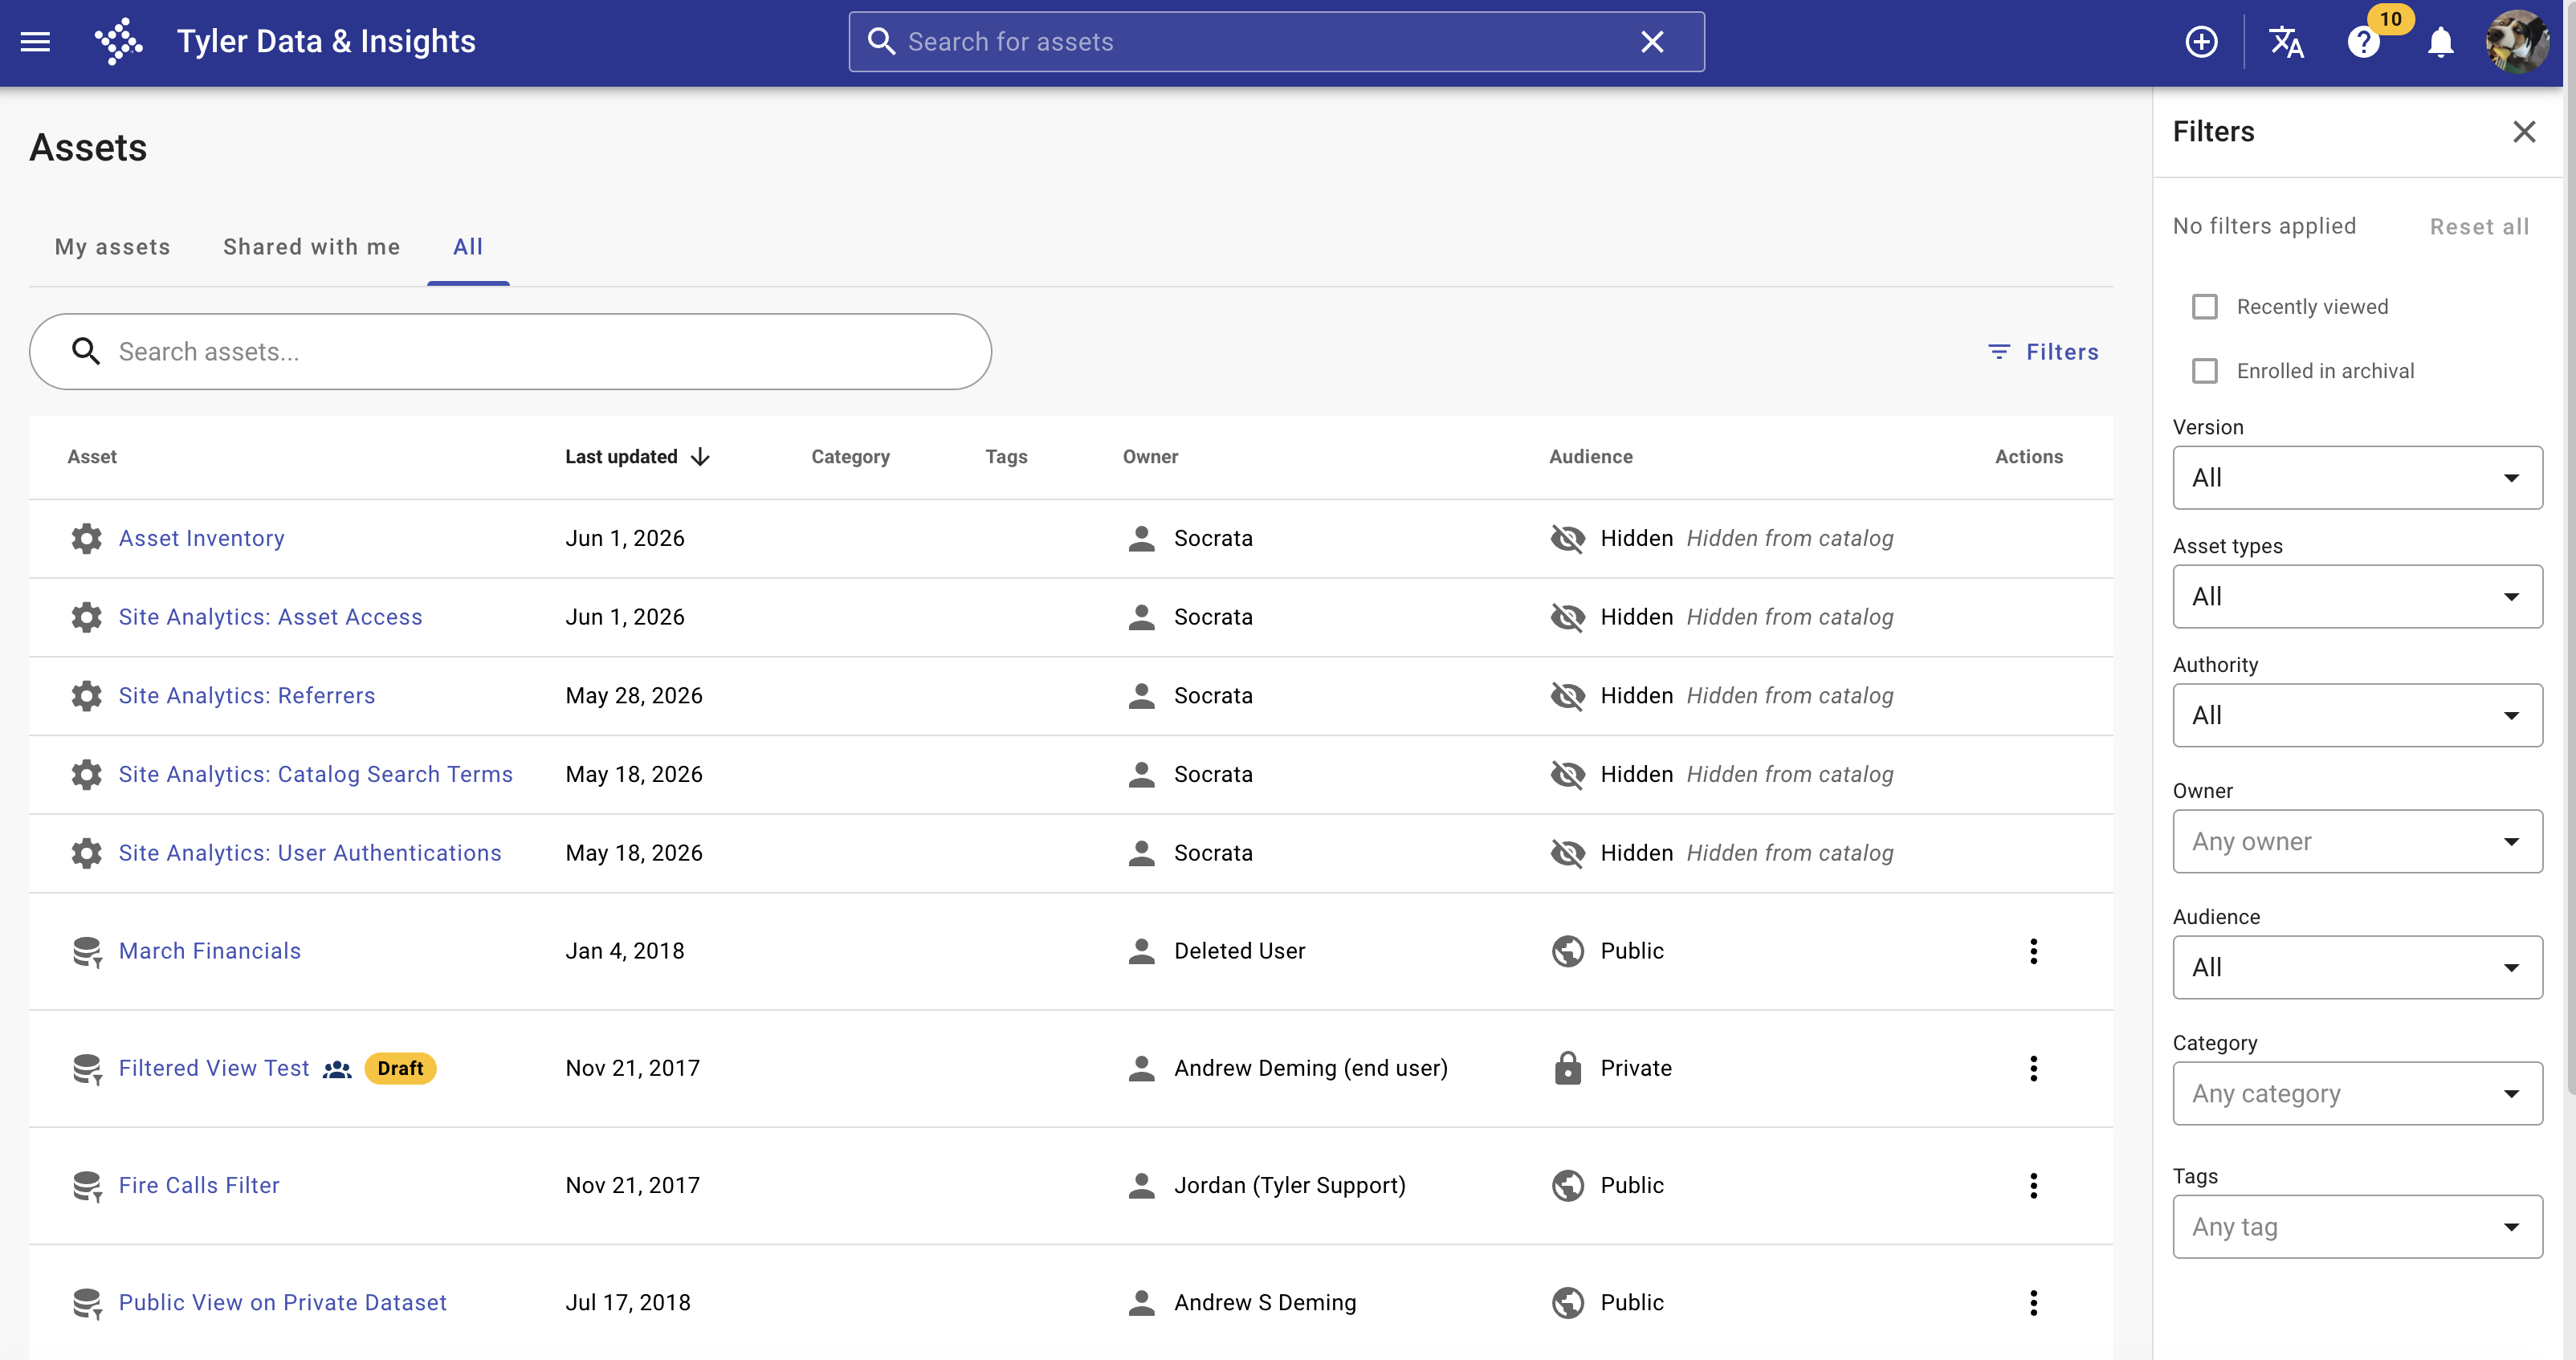Open Site Analytics: Asset Access link
The height and width of the screenshot is (1360, 2576).
tap(271, 617)
